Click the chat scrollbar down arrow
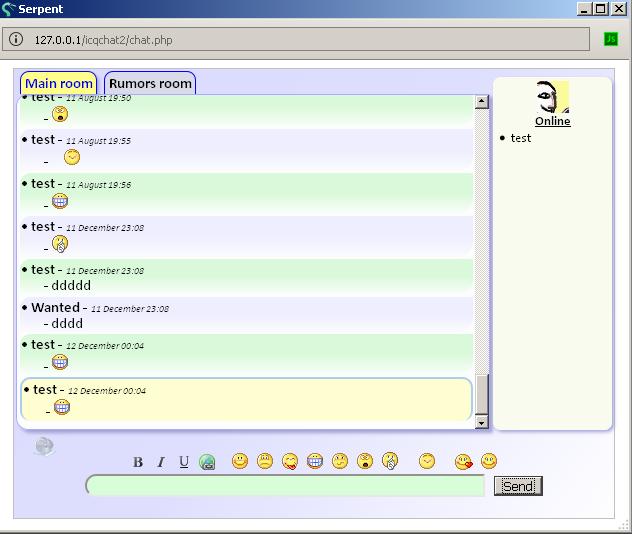The height and width of the screenshot is (534, 632). pos(481,423)
